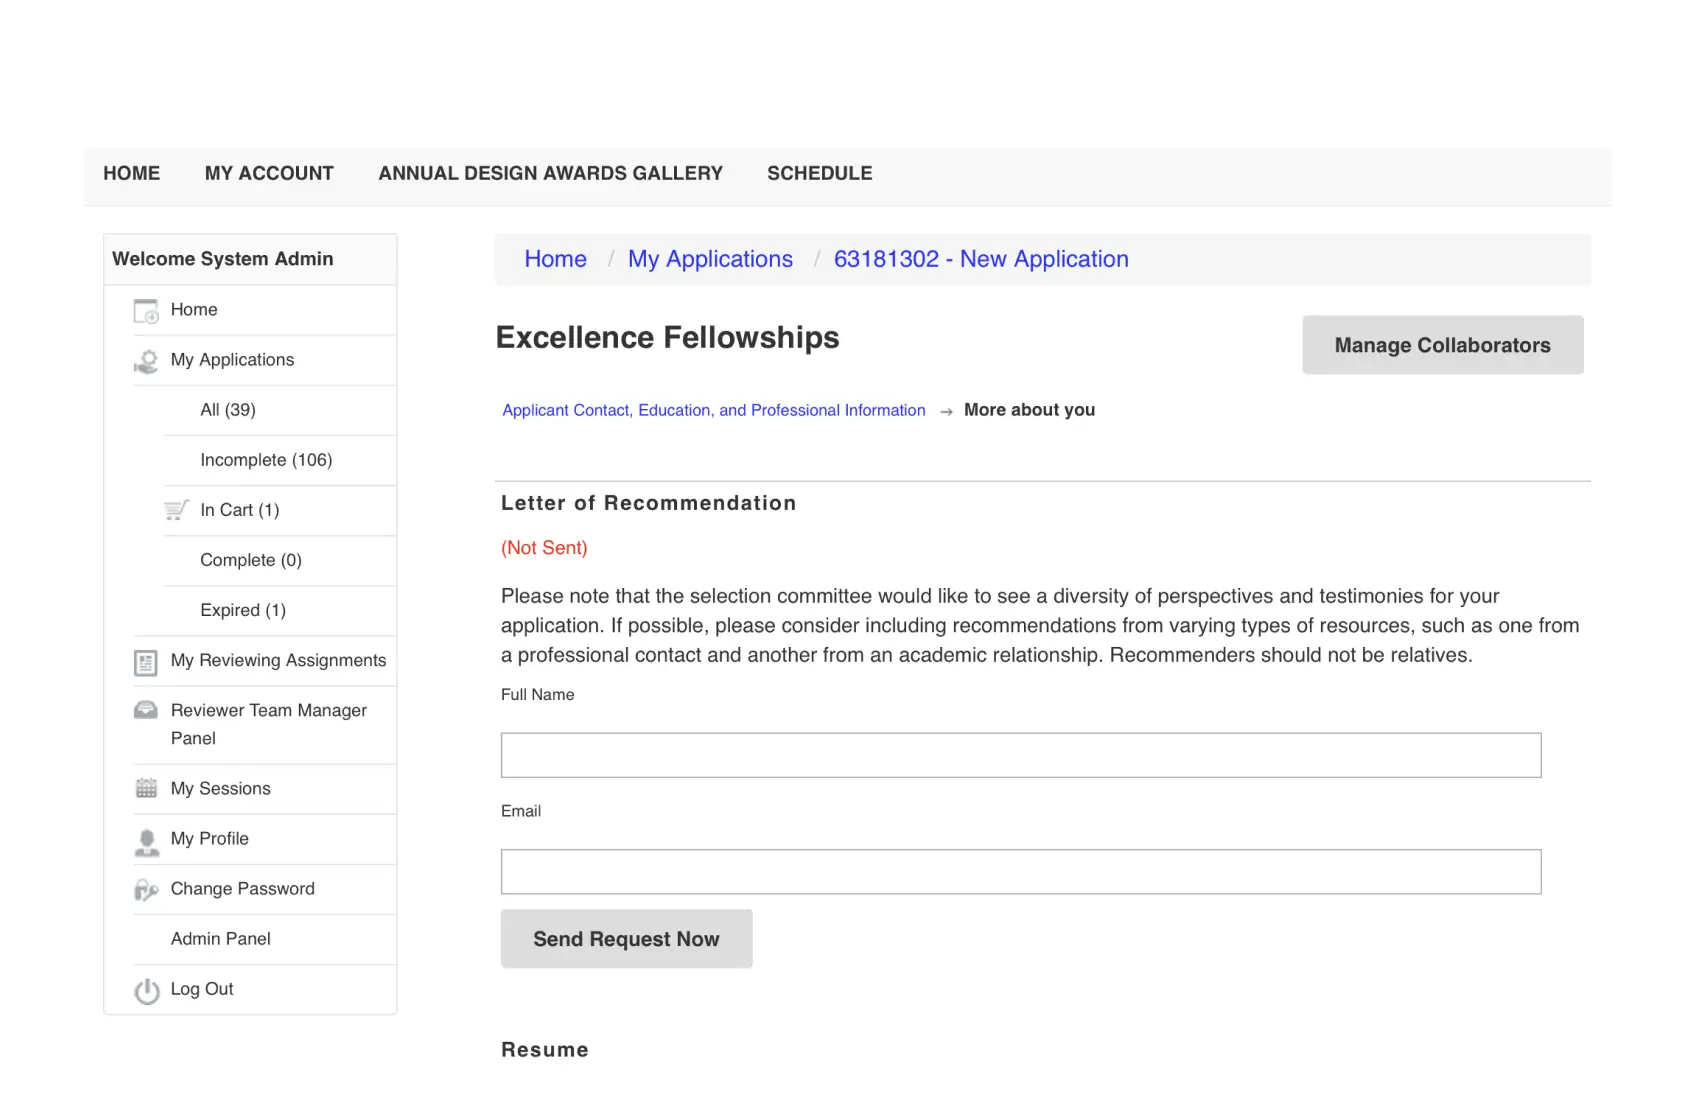The height and width of the screenshot is (1114, 1694).
Task: Show Incomplete (106) applications
Action: click(x=266, y=460)
